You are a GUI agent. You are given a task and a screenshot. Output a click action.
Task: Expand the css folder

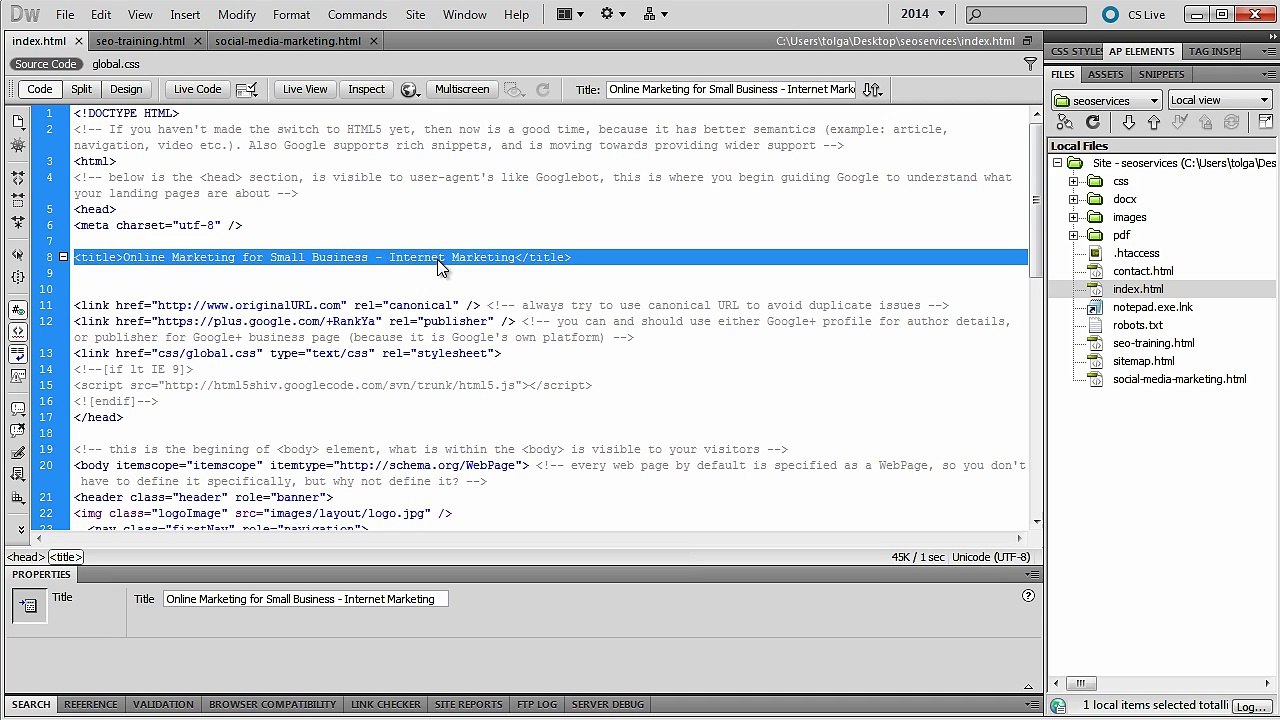(x=1074, y=182)
